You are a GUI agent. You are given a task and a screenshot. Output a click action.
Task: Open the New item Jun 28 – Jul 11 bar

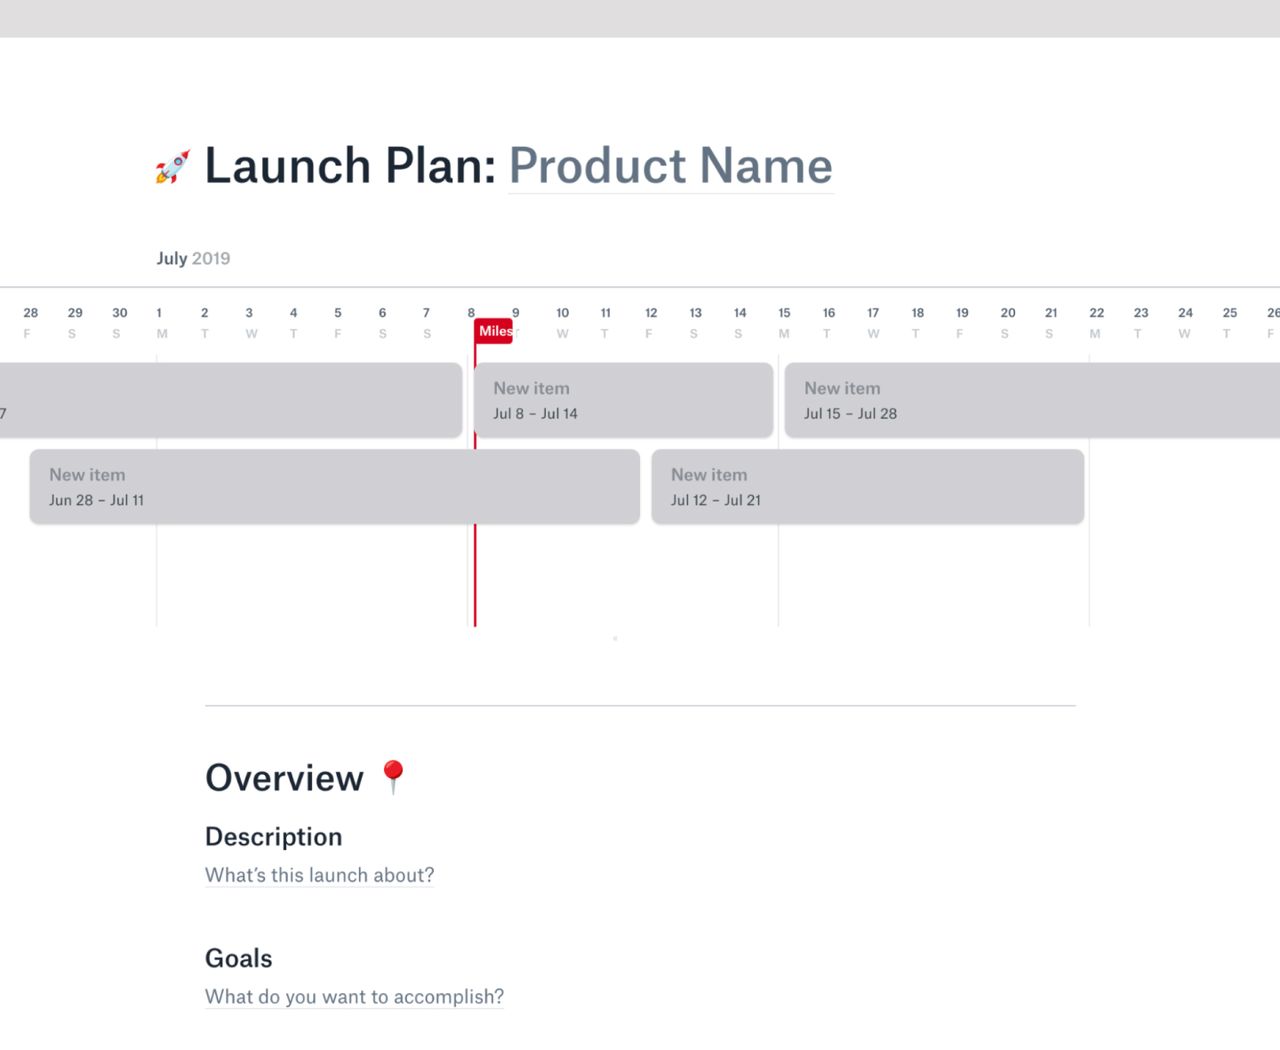334,487
